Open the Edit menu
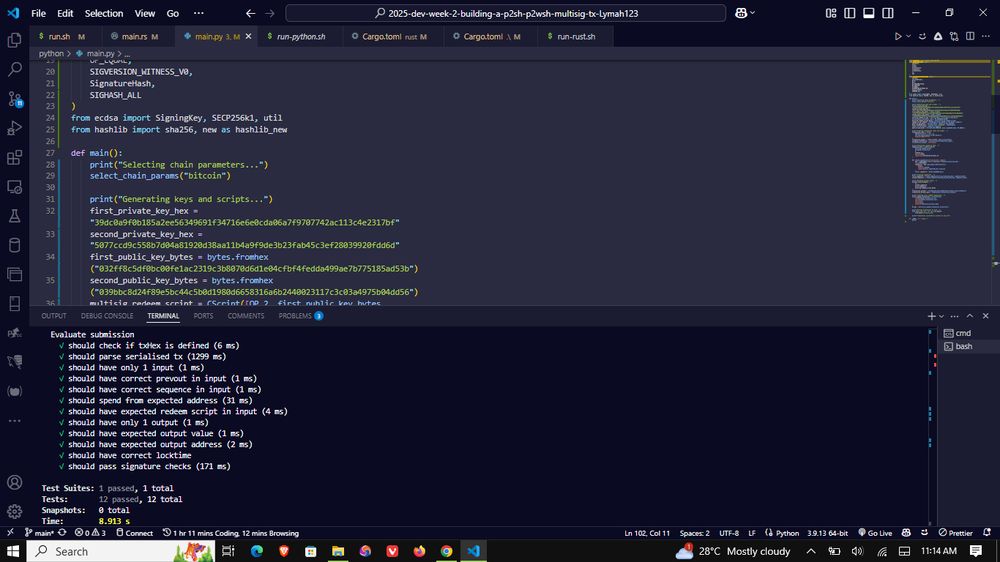1000x562 pixels. (x=65, y=13)
